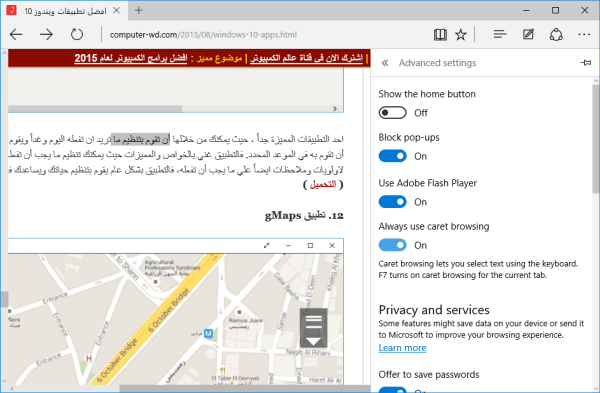
Task: Make a Web Note with pen icon
Action: point(528,35)
